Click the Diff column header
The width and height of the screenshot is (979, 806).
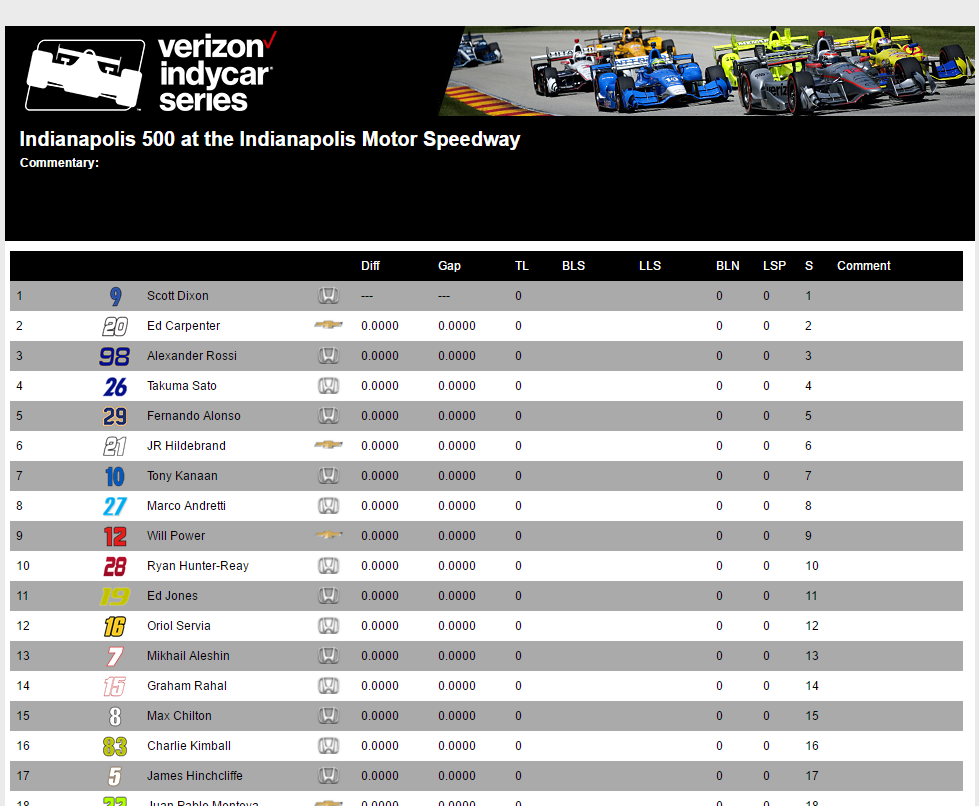tap(370, 266)
